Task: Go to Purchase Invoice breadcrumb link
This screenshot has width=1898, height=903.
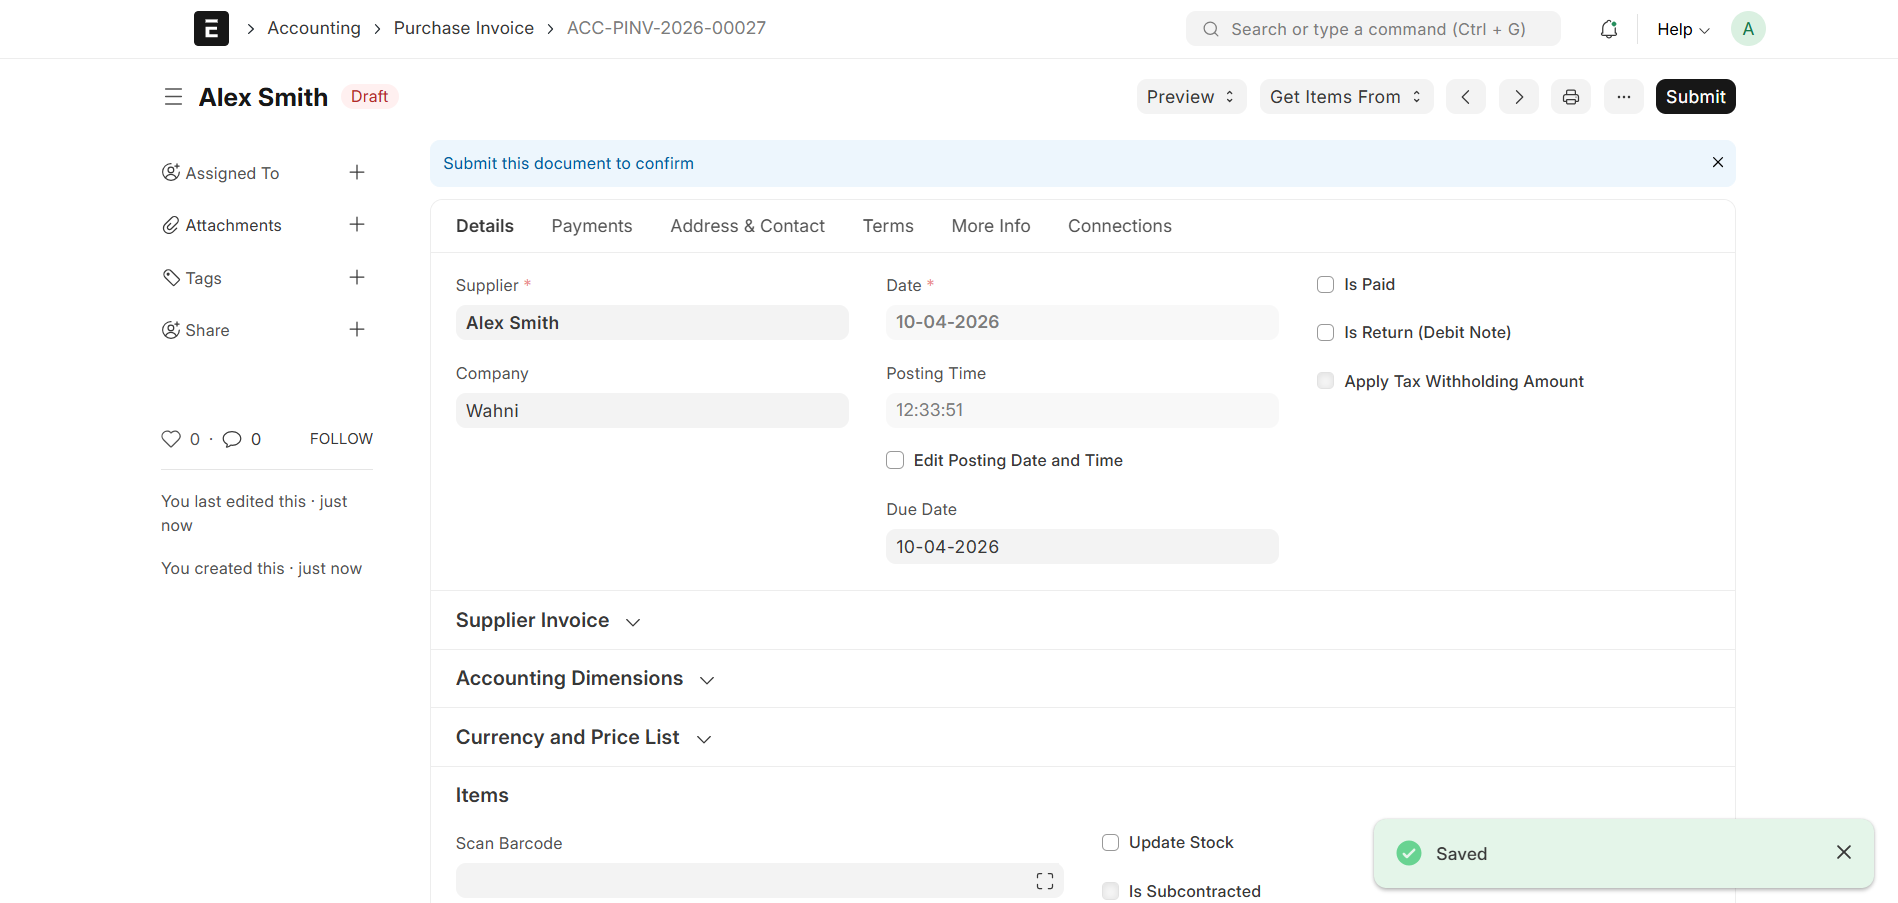Action: click(464, 28)
